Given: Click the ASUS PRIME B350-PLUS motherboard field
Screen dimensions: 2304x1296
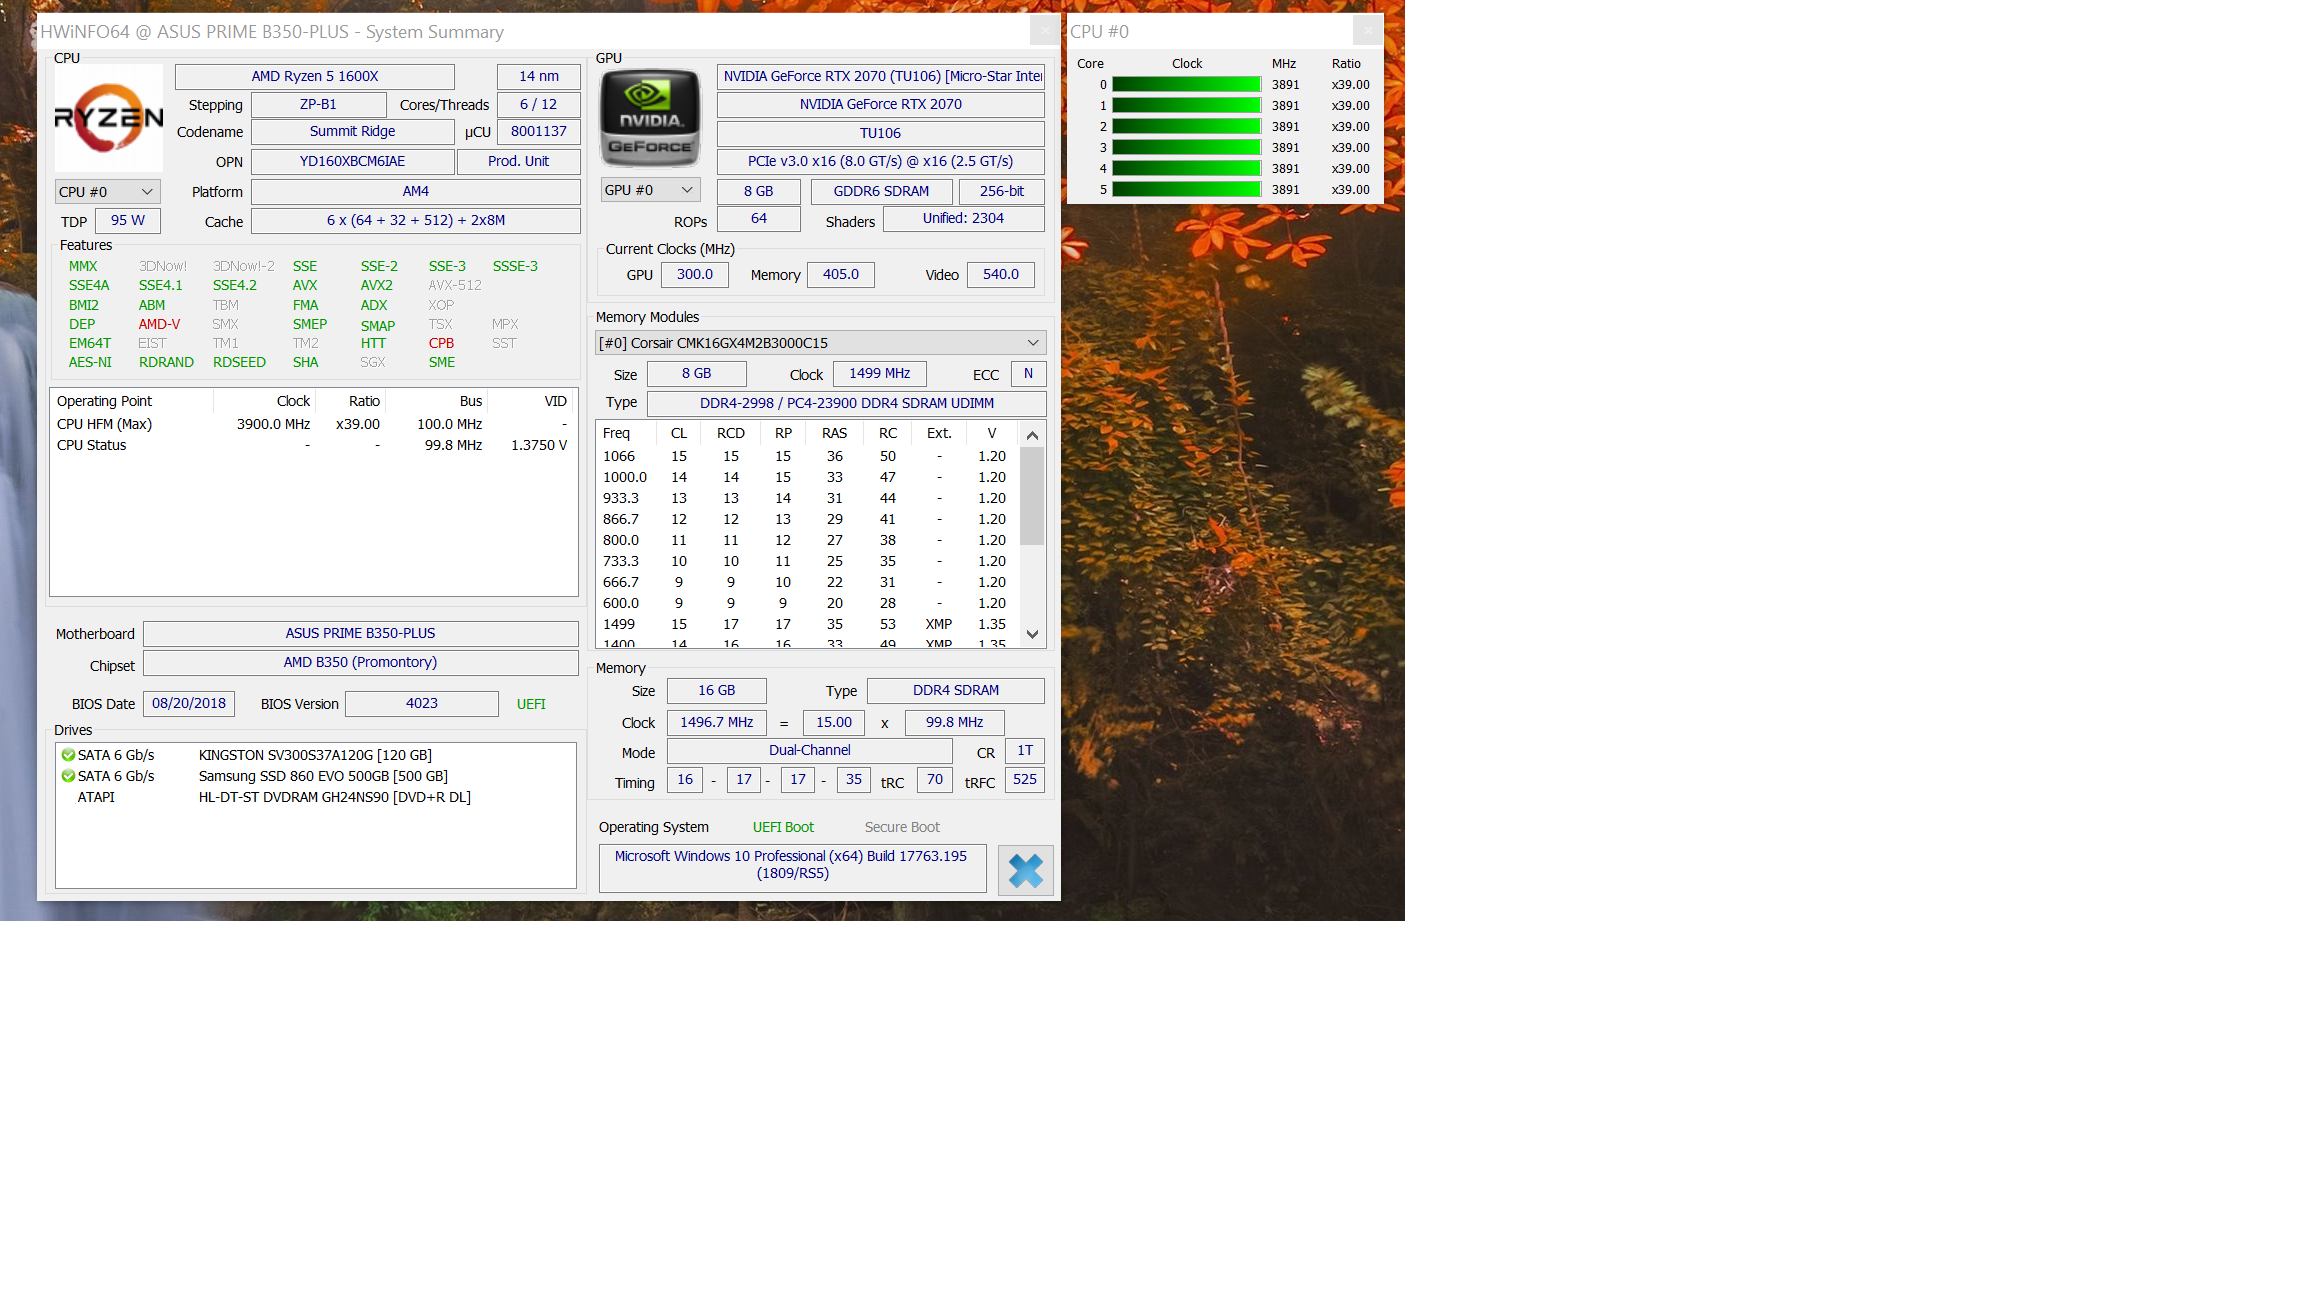Looking at the screenshot, I should point(360,633).
